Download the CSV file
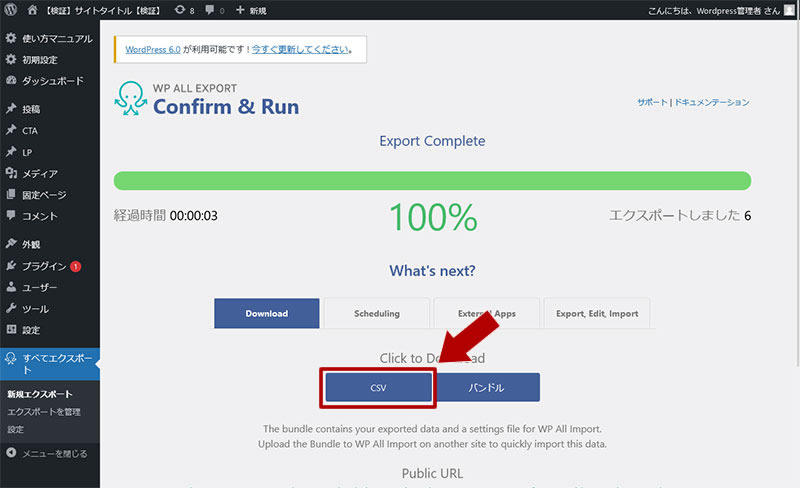The width and height of the screenshot is (800, 488). coord(378,387)
